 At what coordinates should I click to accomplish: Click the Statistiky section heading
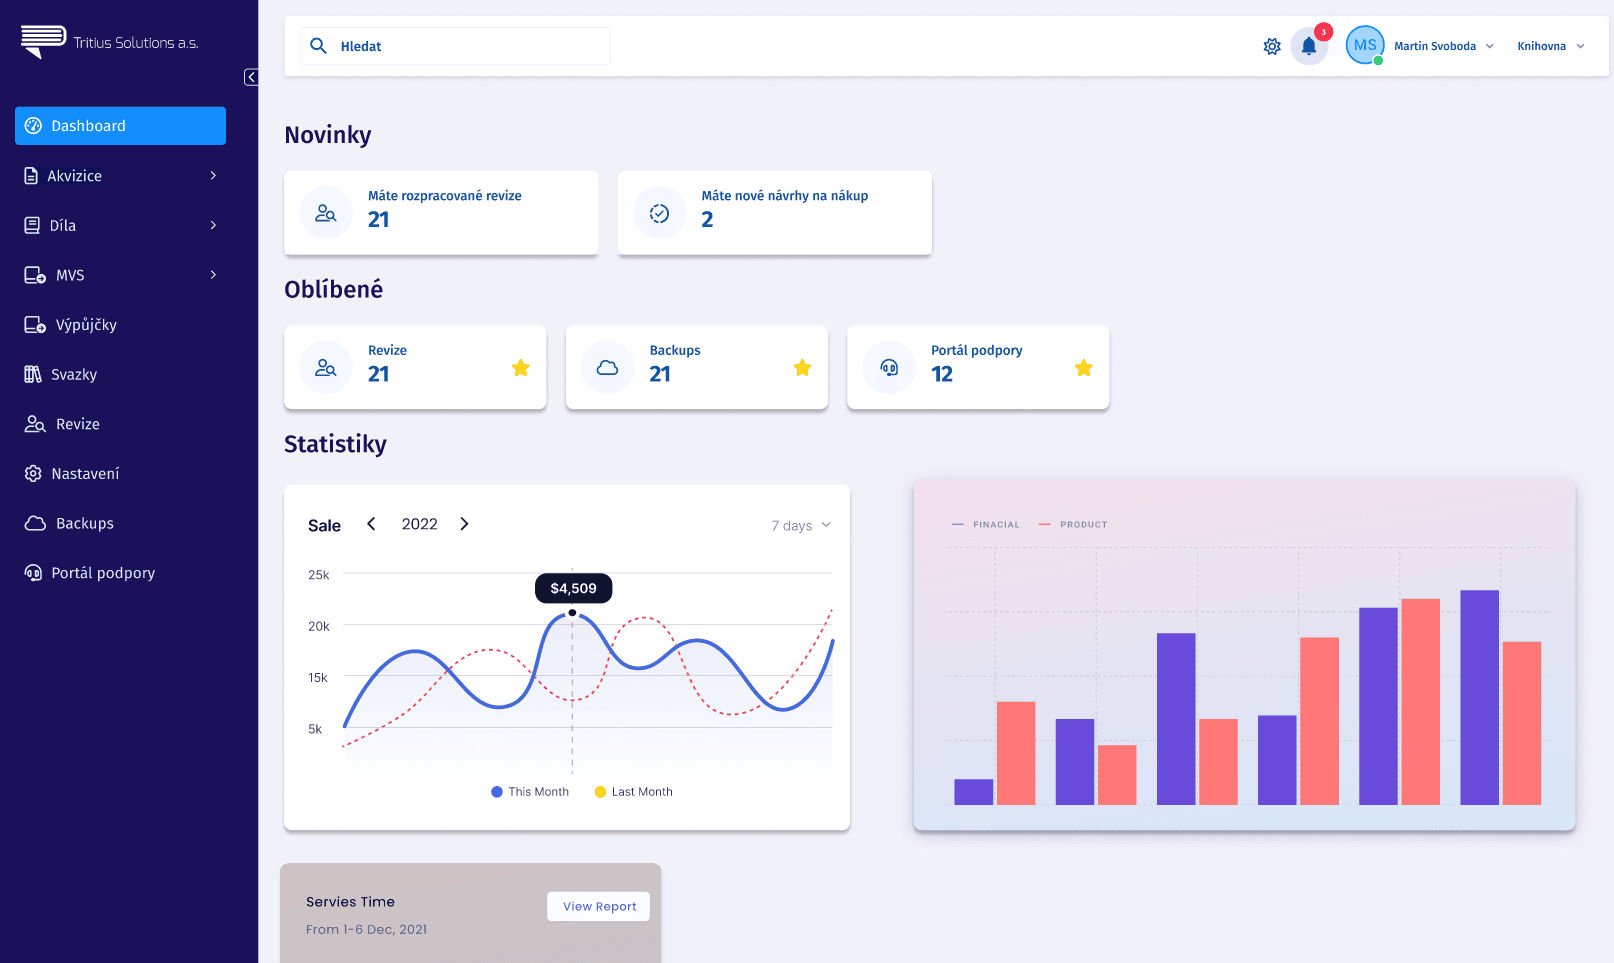coord(335,444)
